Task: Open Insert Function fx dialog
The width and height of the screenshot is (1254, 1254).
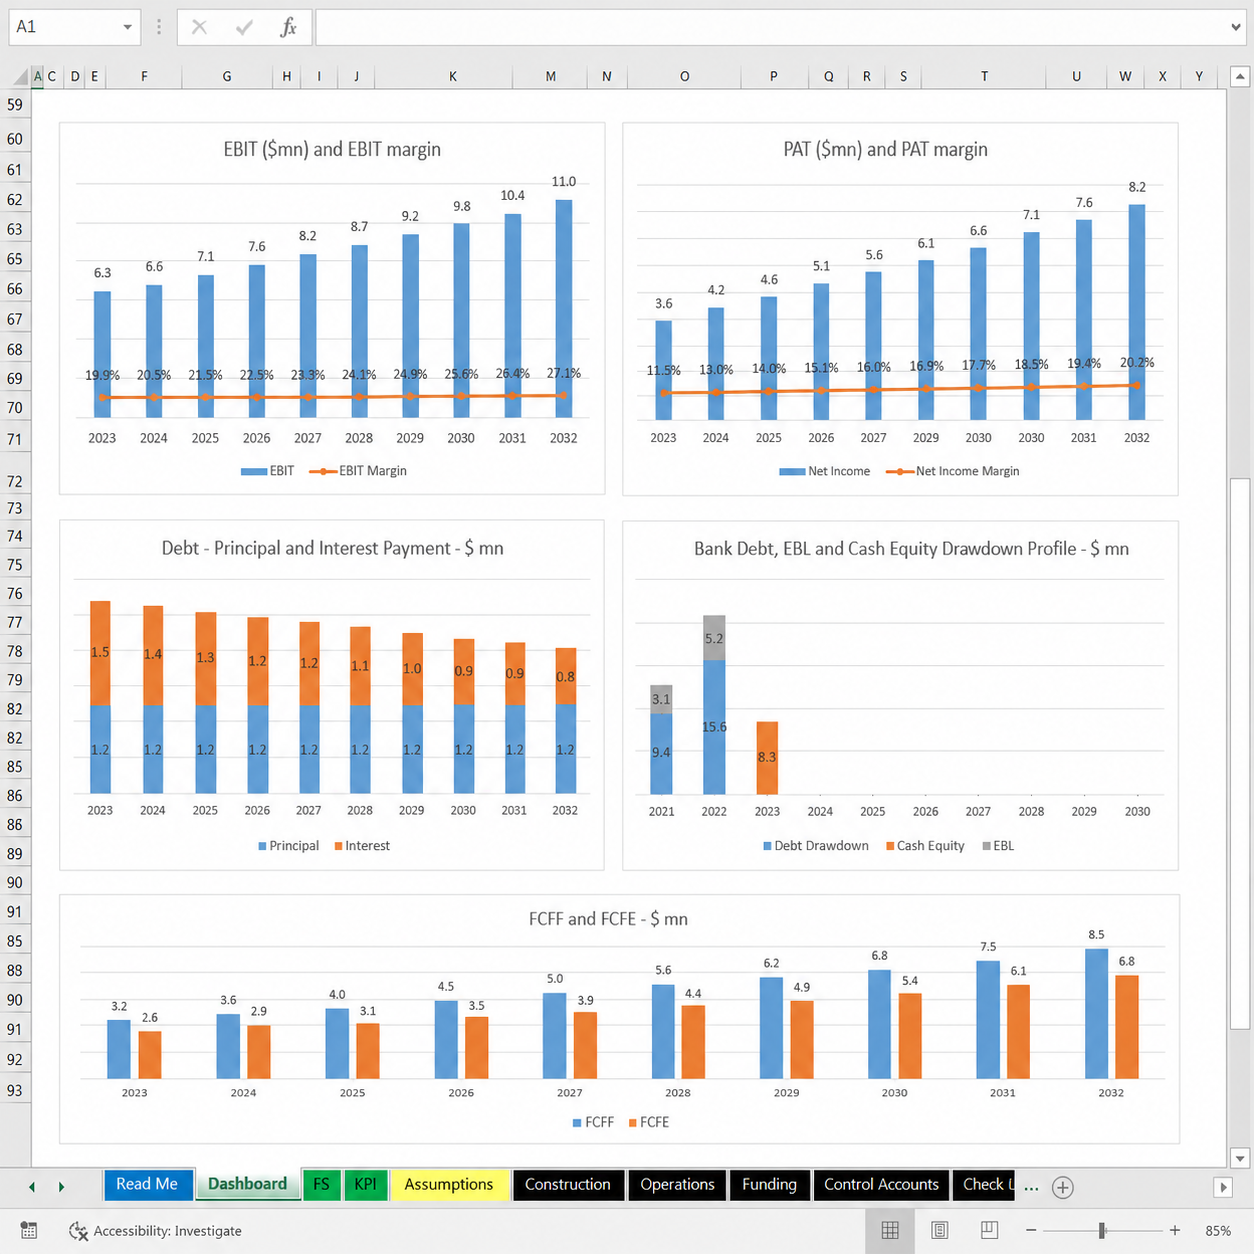Action: [288, 27]
